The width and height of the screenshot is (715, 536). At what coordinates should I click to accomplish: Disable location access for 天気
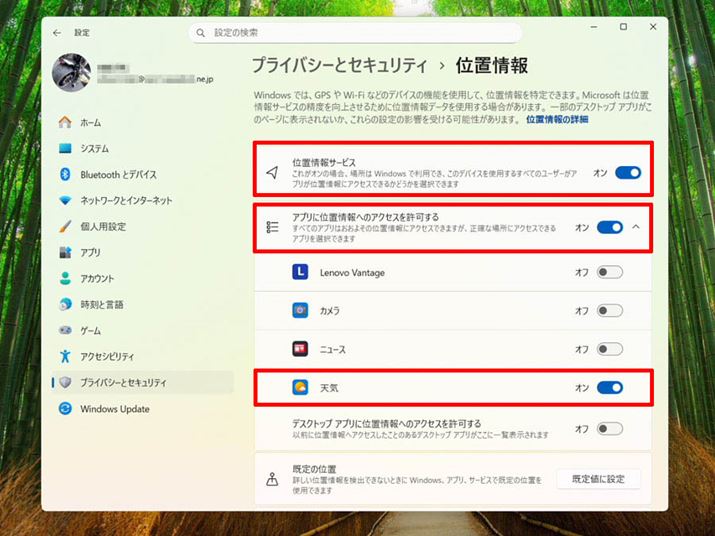click(x=609, y=387)
